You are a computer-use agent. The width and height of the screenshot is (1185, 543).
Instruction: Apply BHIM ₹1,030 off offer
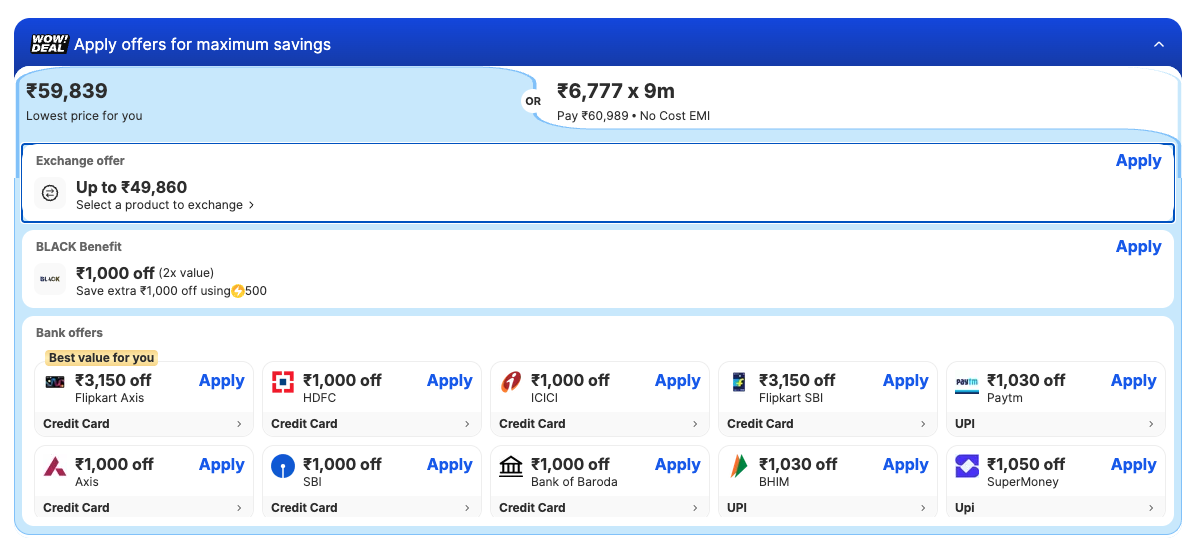click(905, 465)
